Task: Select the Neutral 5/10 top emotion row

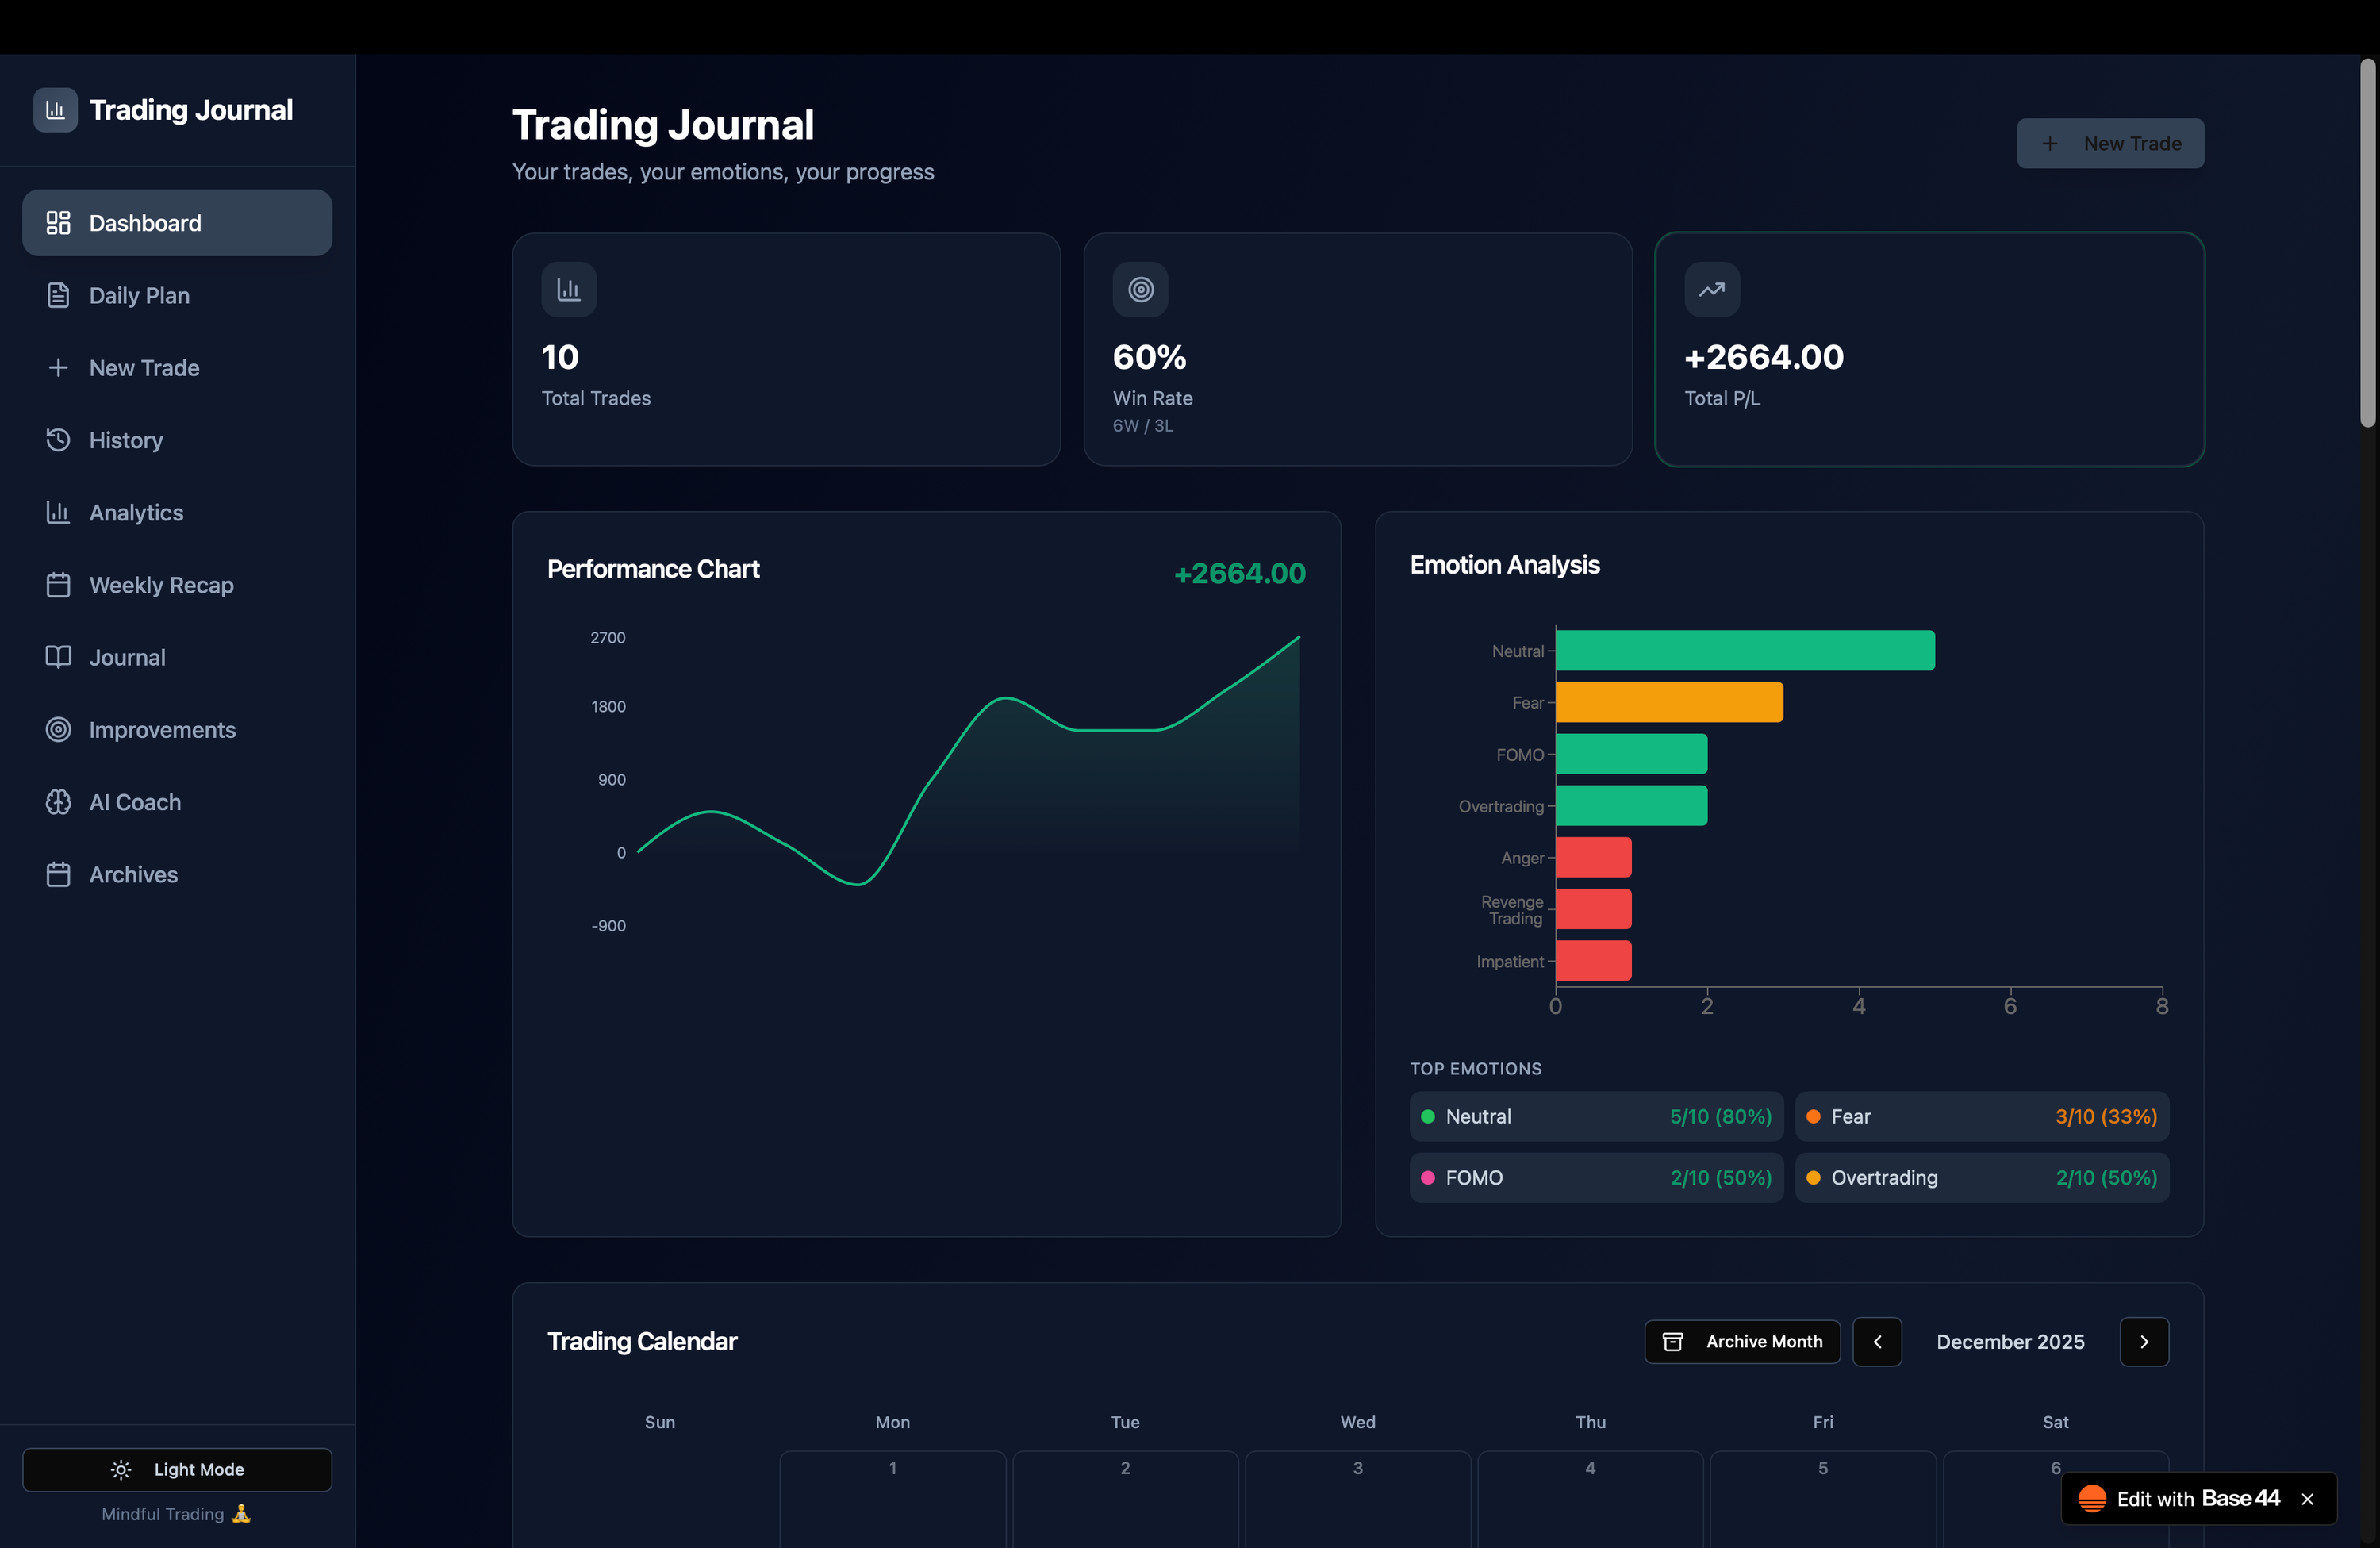Action: tap(1596, 1116)
